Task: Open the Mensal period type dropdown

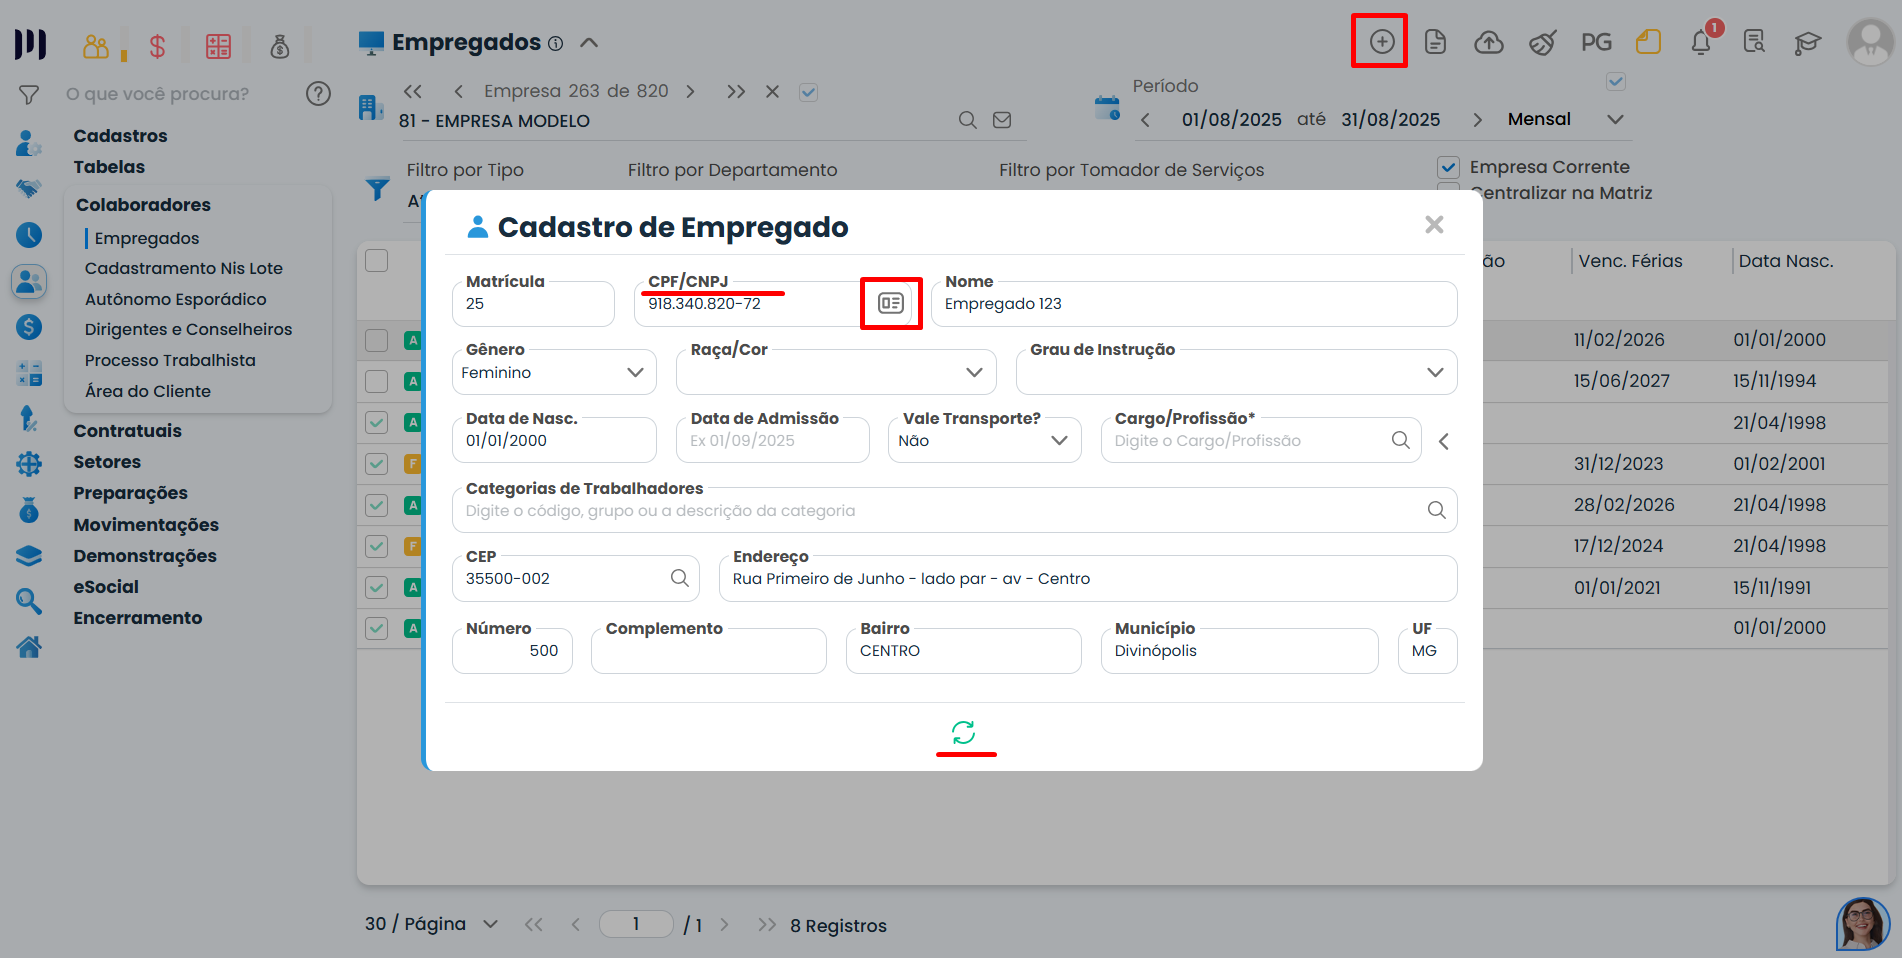Action: [x=1564, y=119]
